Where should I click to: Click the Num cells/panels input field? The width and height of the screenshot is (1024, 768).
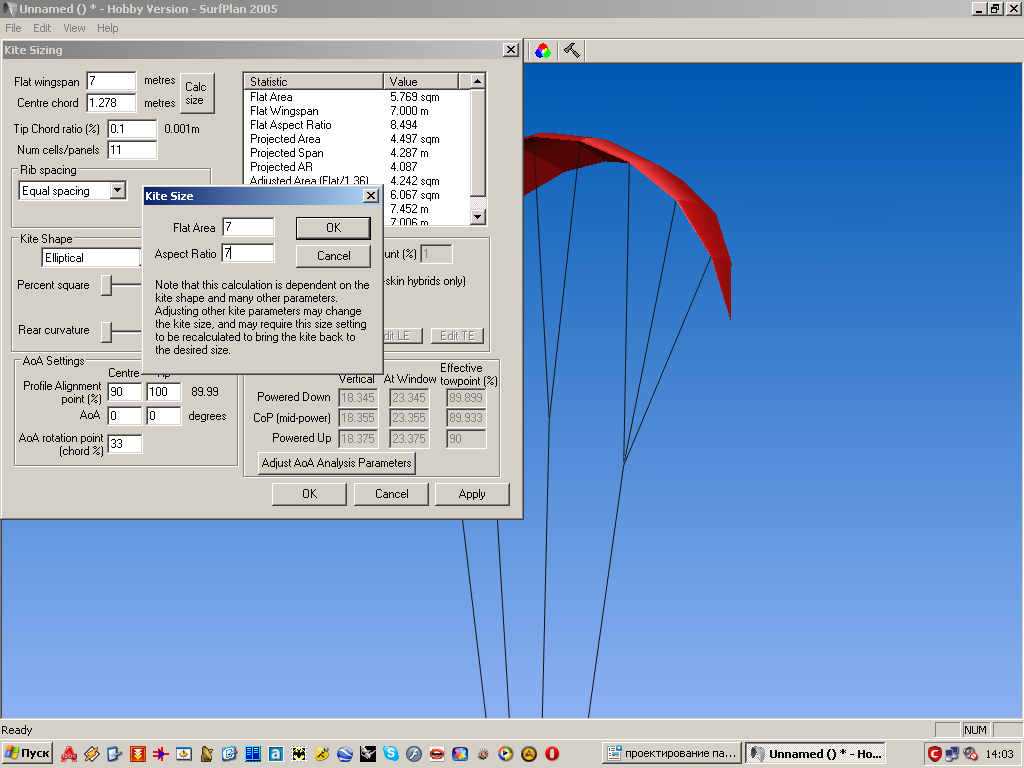132,150
